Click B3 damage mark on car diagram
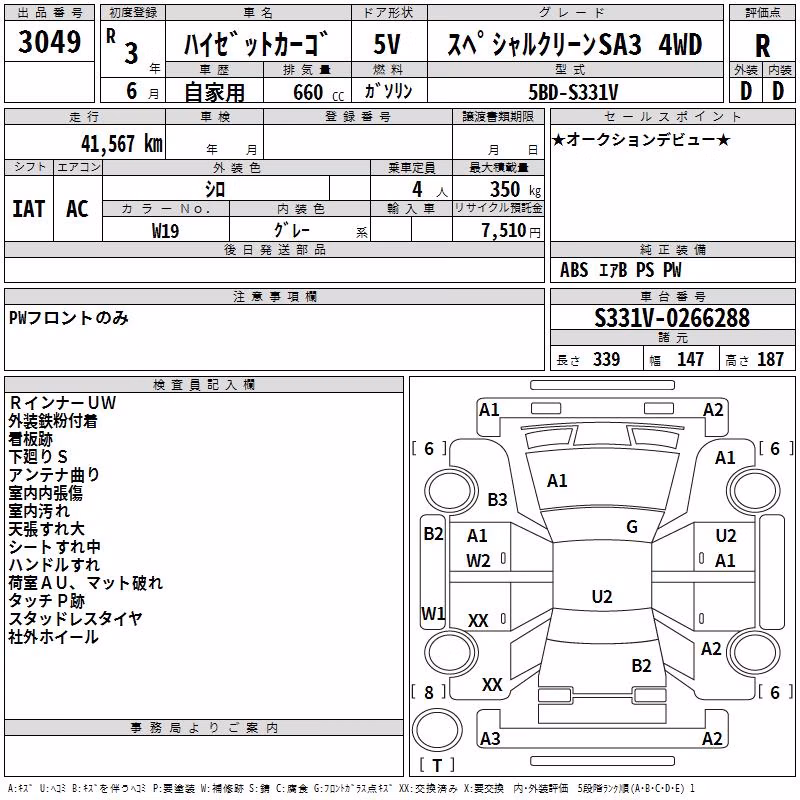The width and height of the screenshot is (800, 800). (497, 499)
